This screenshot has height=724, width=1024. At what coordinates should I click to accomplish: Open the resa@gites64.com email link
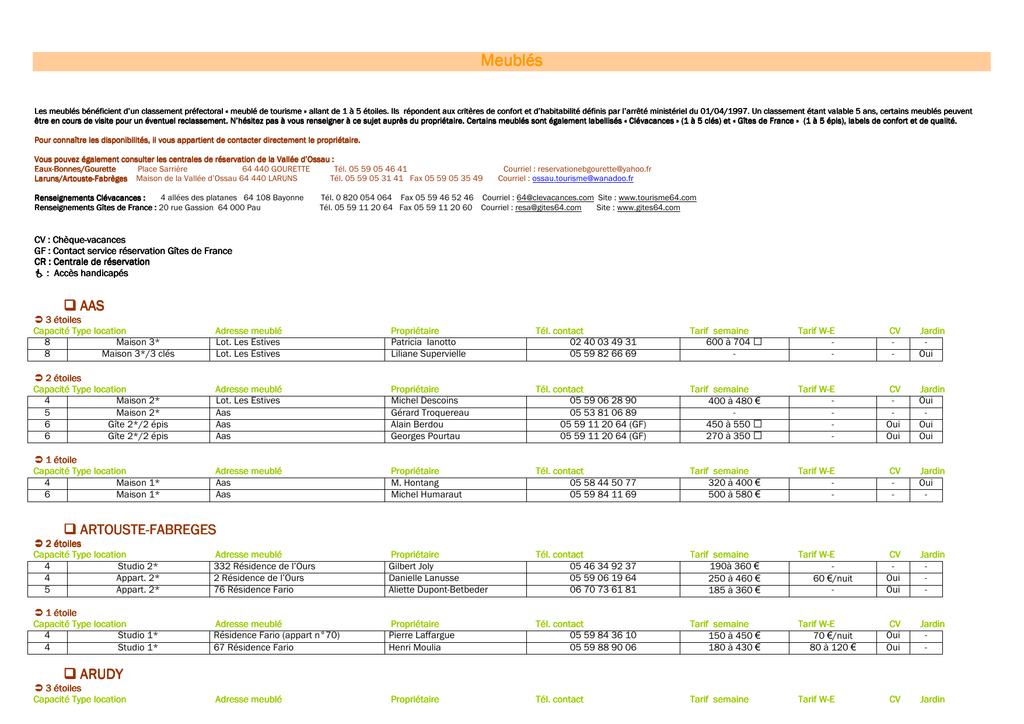tap(548, 208)
